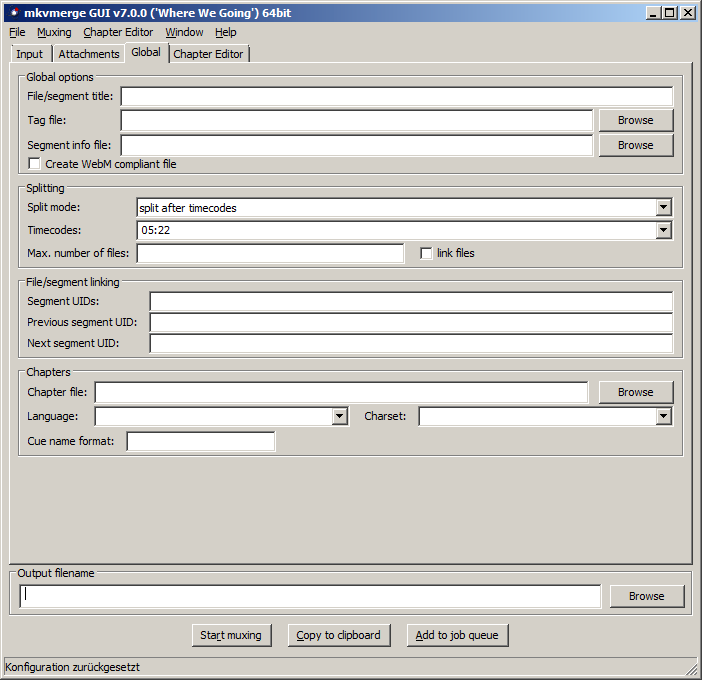Click status text Konfiguration zurückgesetzt

pos(73,667)
